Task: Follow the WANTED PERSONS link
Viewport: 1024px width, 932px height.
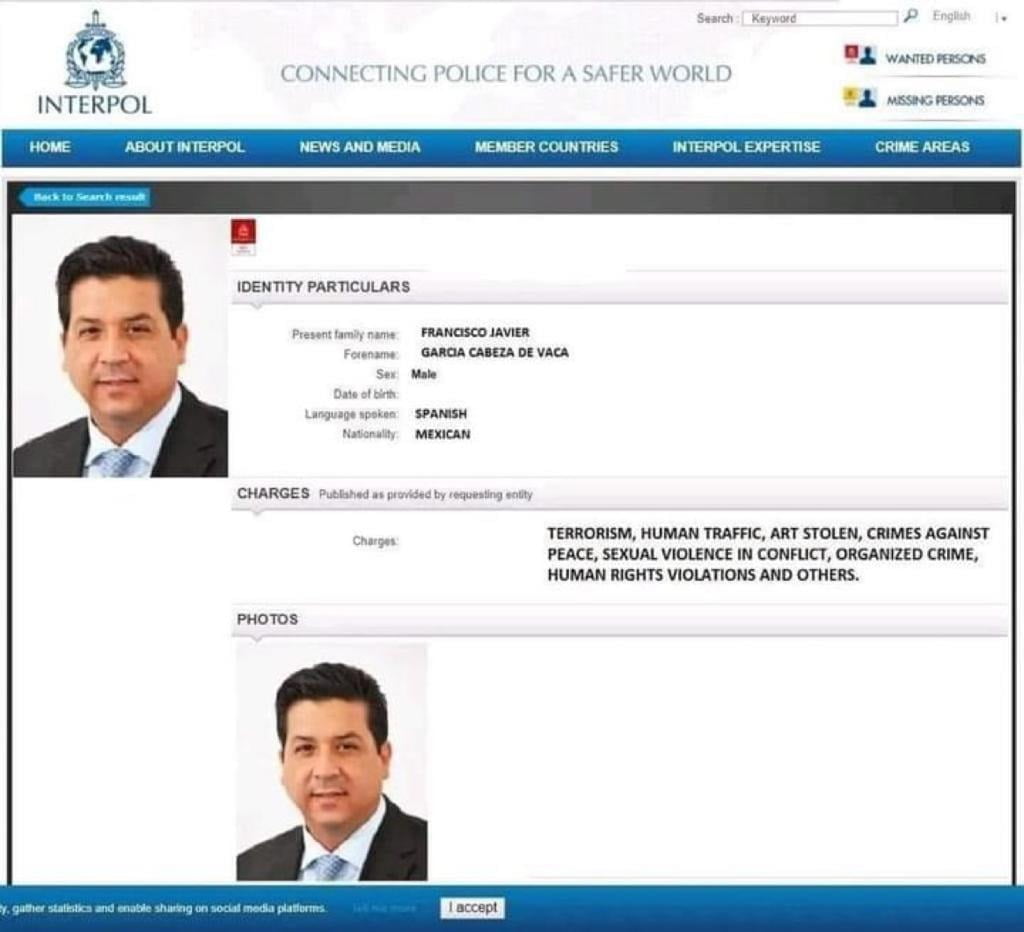Action: pos(935,59)
